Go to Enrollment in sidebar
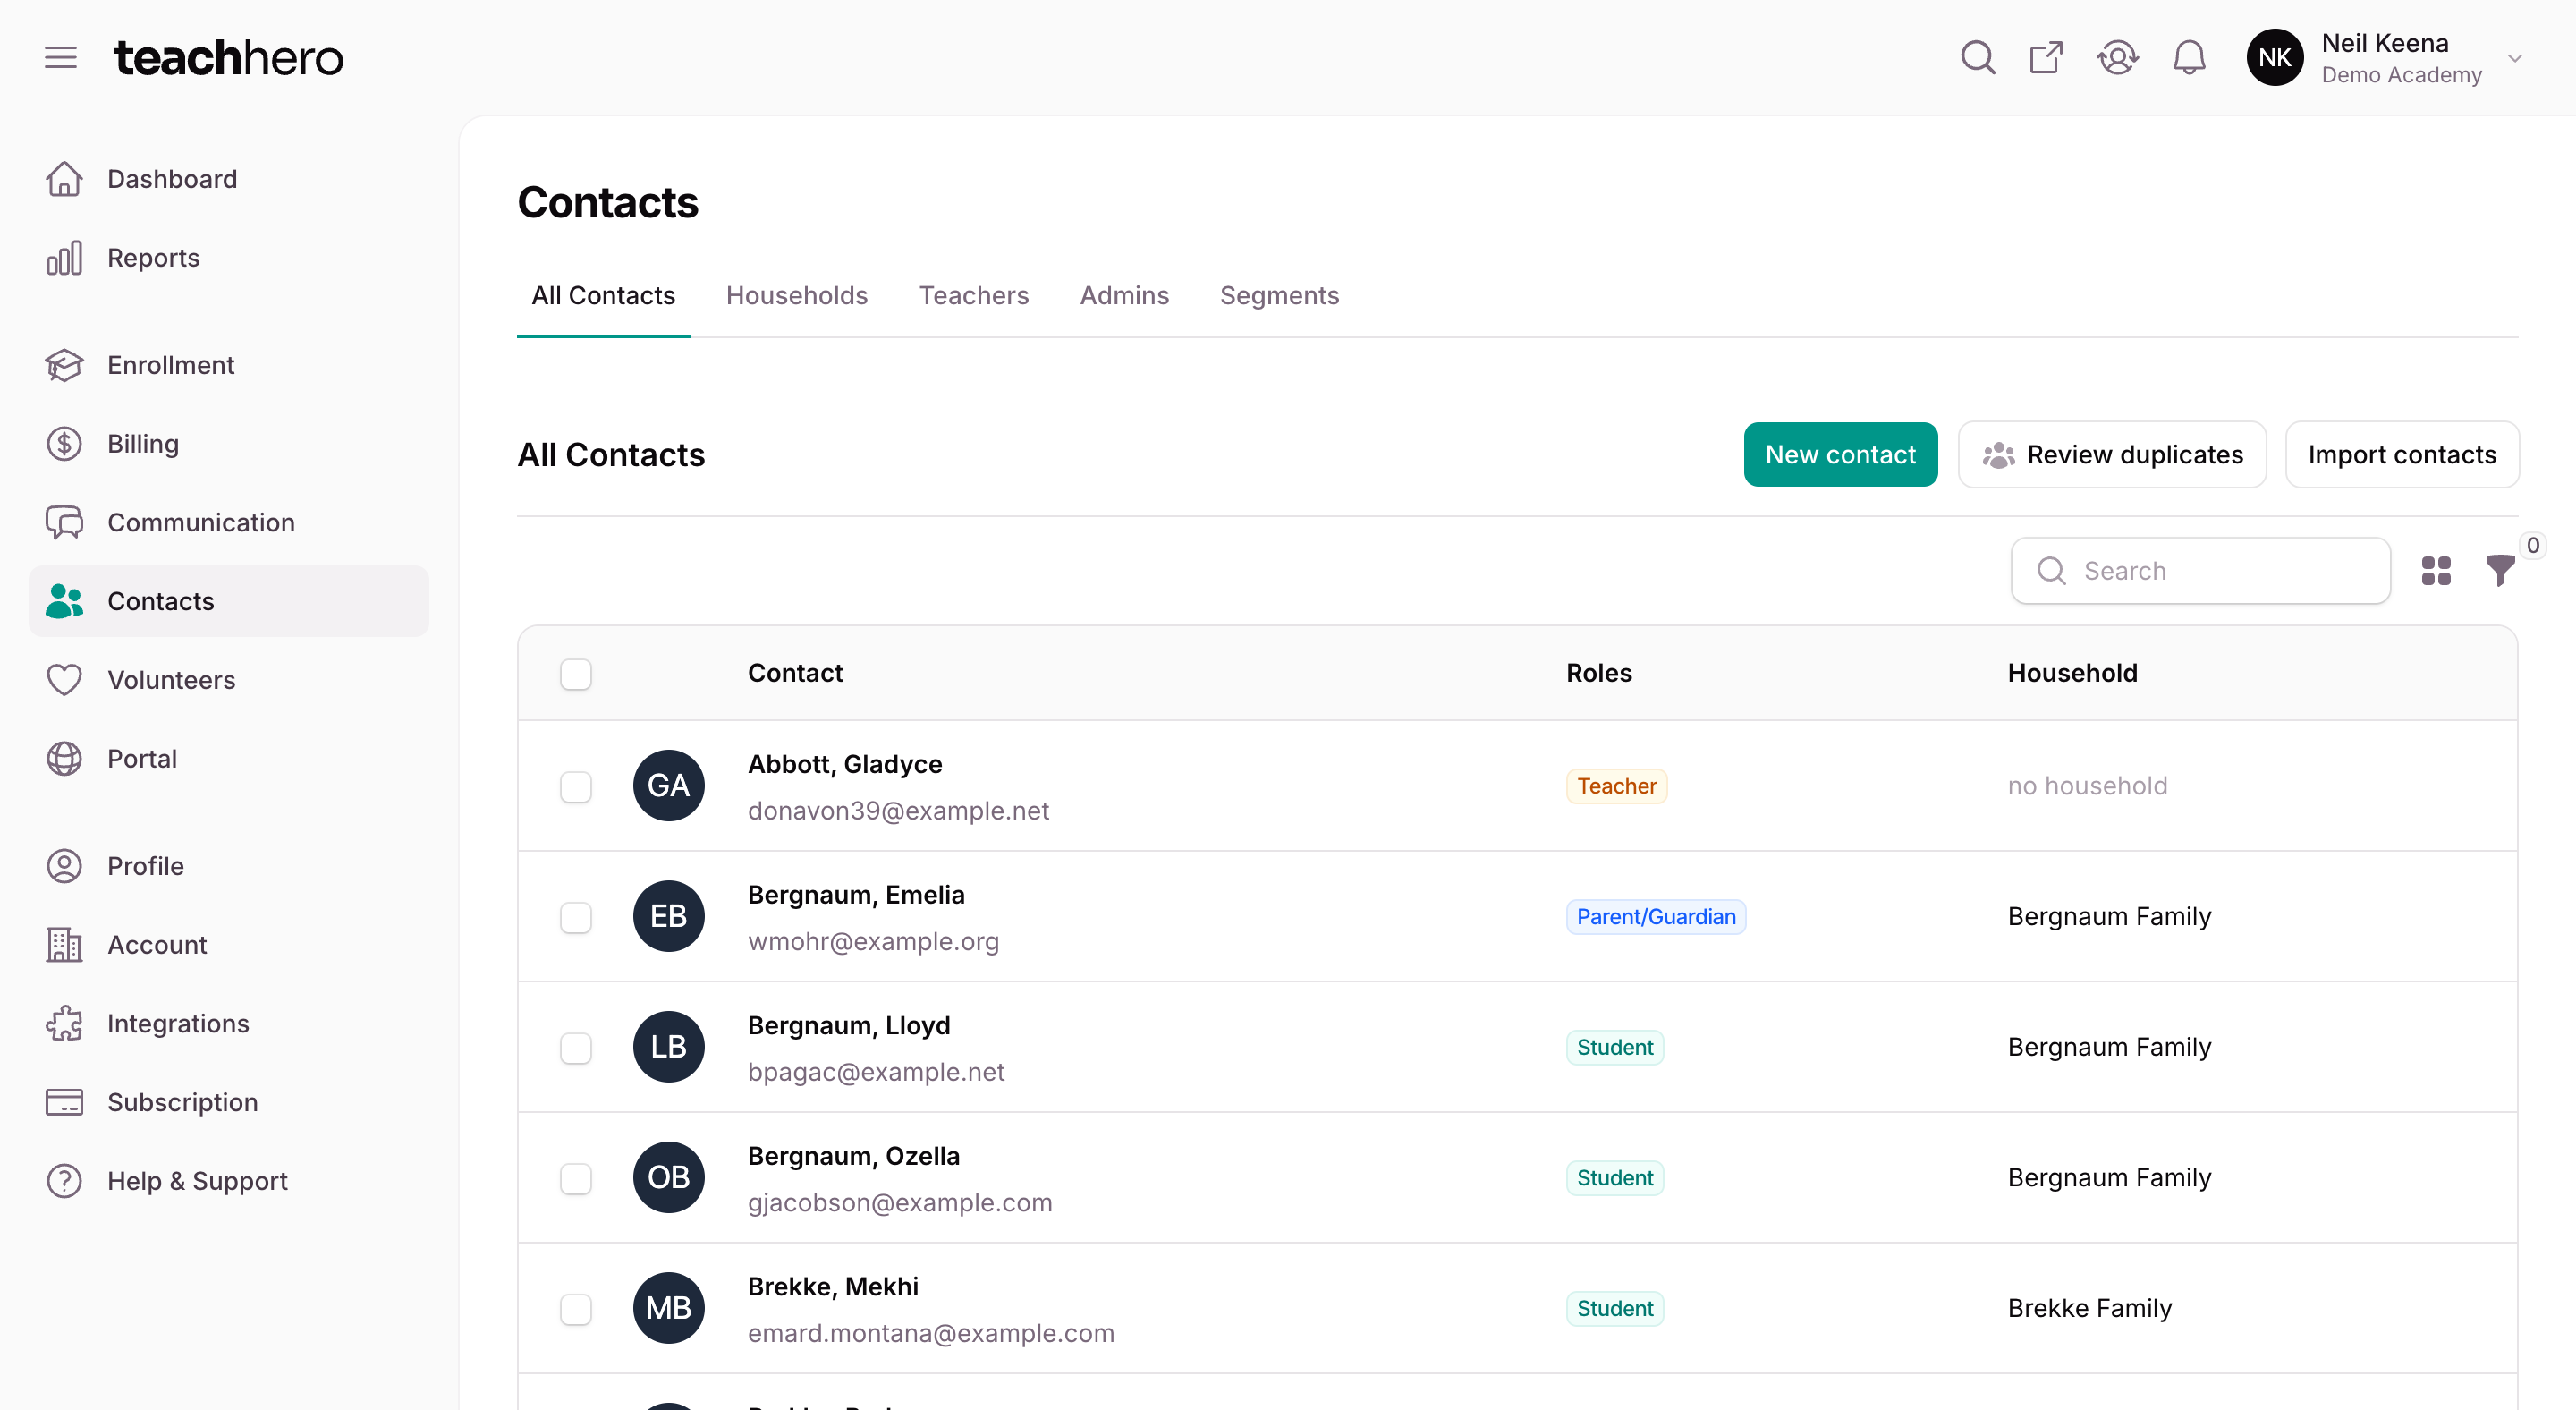This screenshot has height=1410, width=2576. (x=229, y=365)
